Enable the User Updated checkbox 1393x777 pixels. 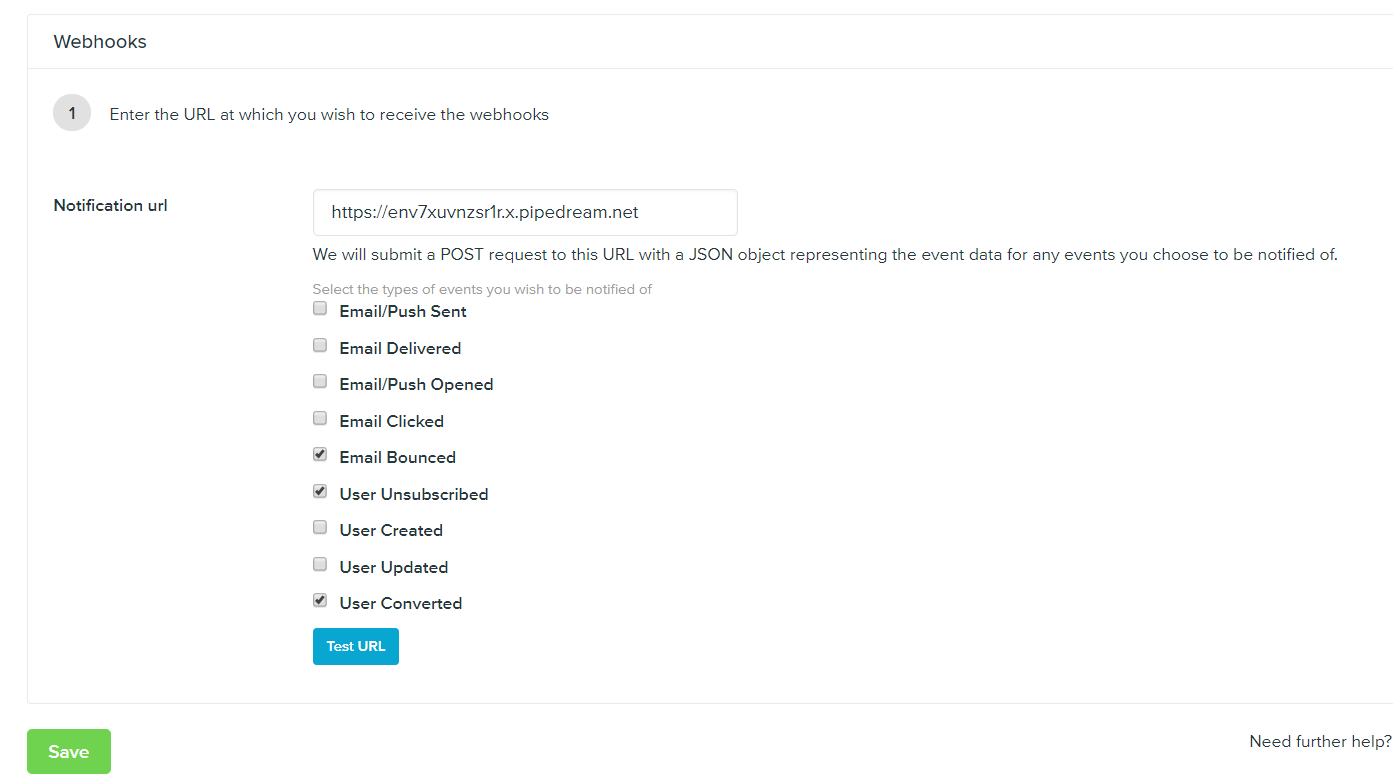pos(320,565)
